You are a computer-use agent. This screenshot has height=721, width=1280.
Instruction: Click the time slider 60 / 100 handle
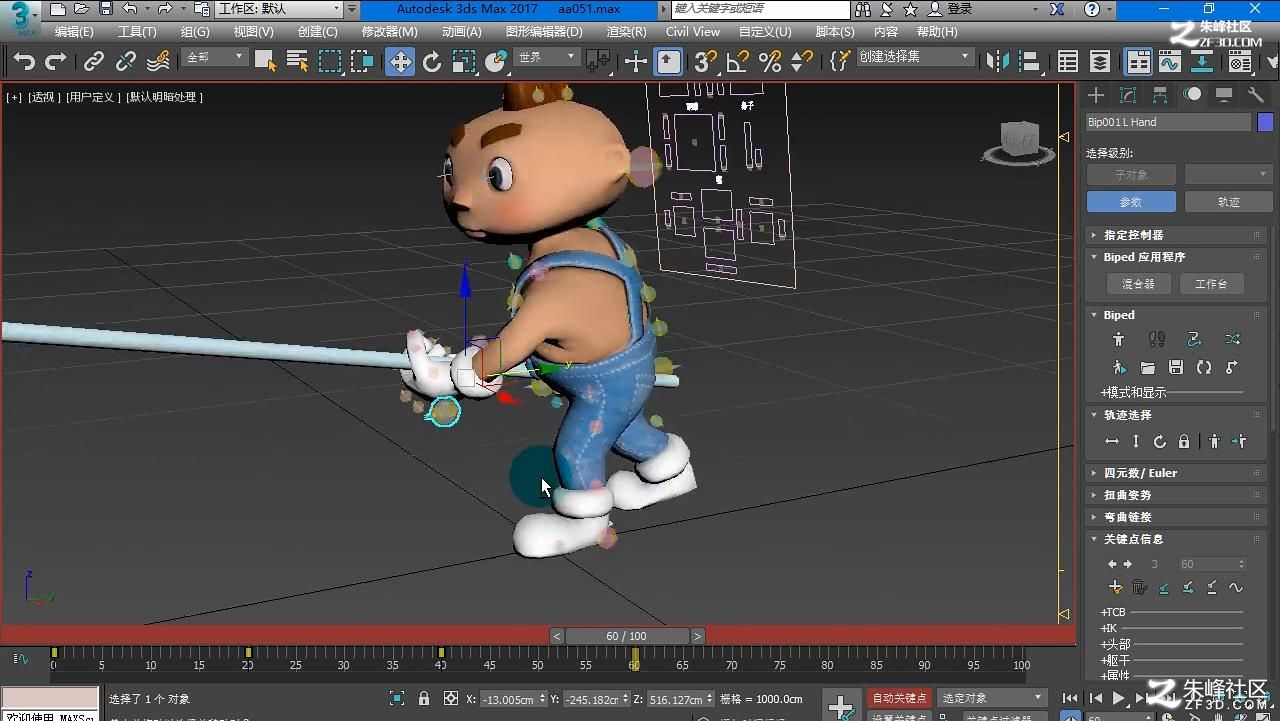[x=626, y=636]
